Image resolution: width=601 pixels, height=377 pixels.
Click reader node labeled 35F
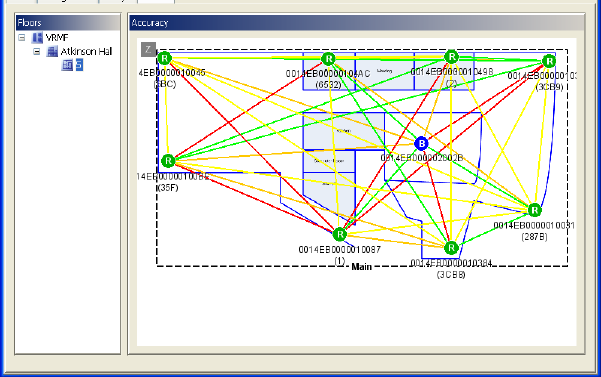tap(168, 161)
